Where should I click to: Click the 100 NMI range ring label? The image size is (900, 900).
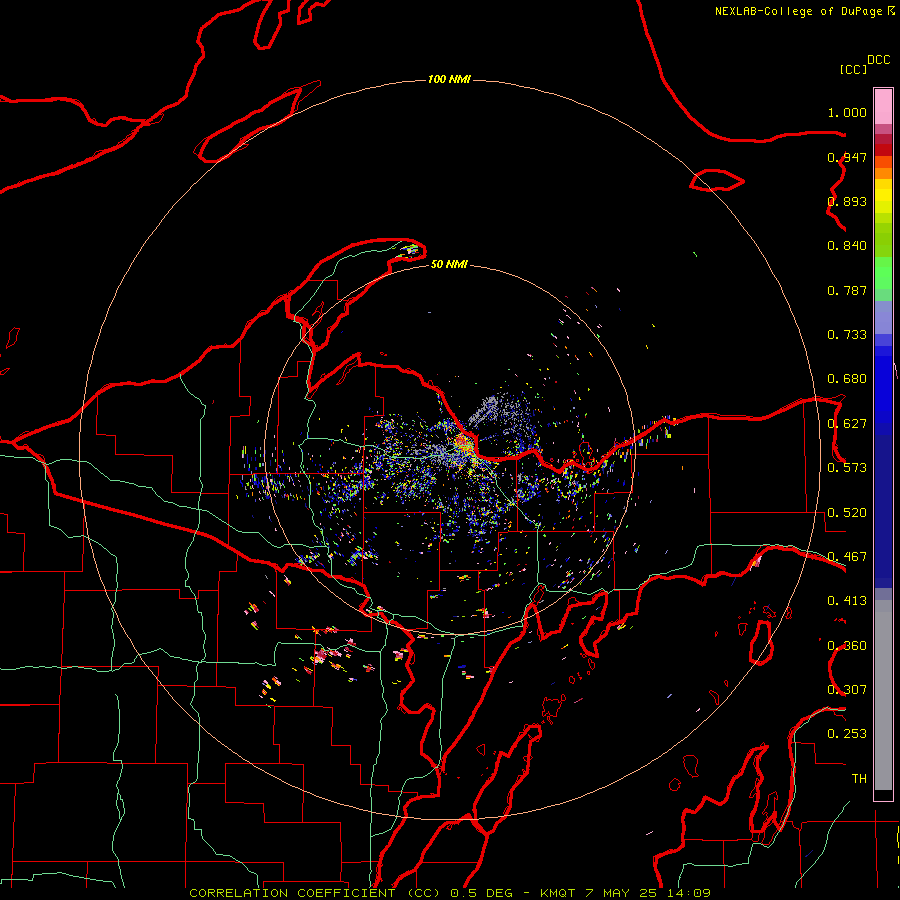click(449, 79)
